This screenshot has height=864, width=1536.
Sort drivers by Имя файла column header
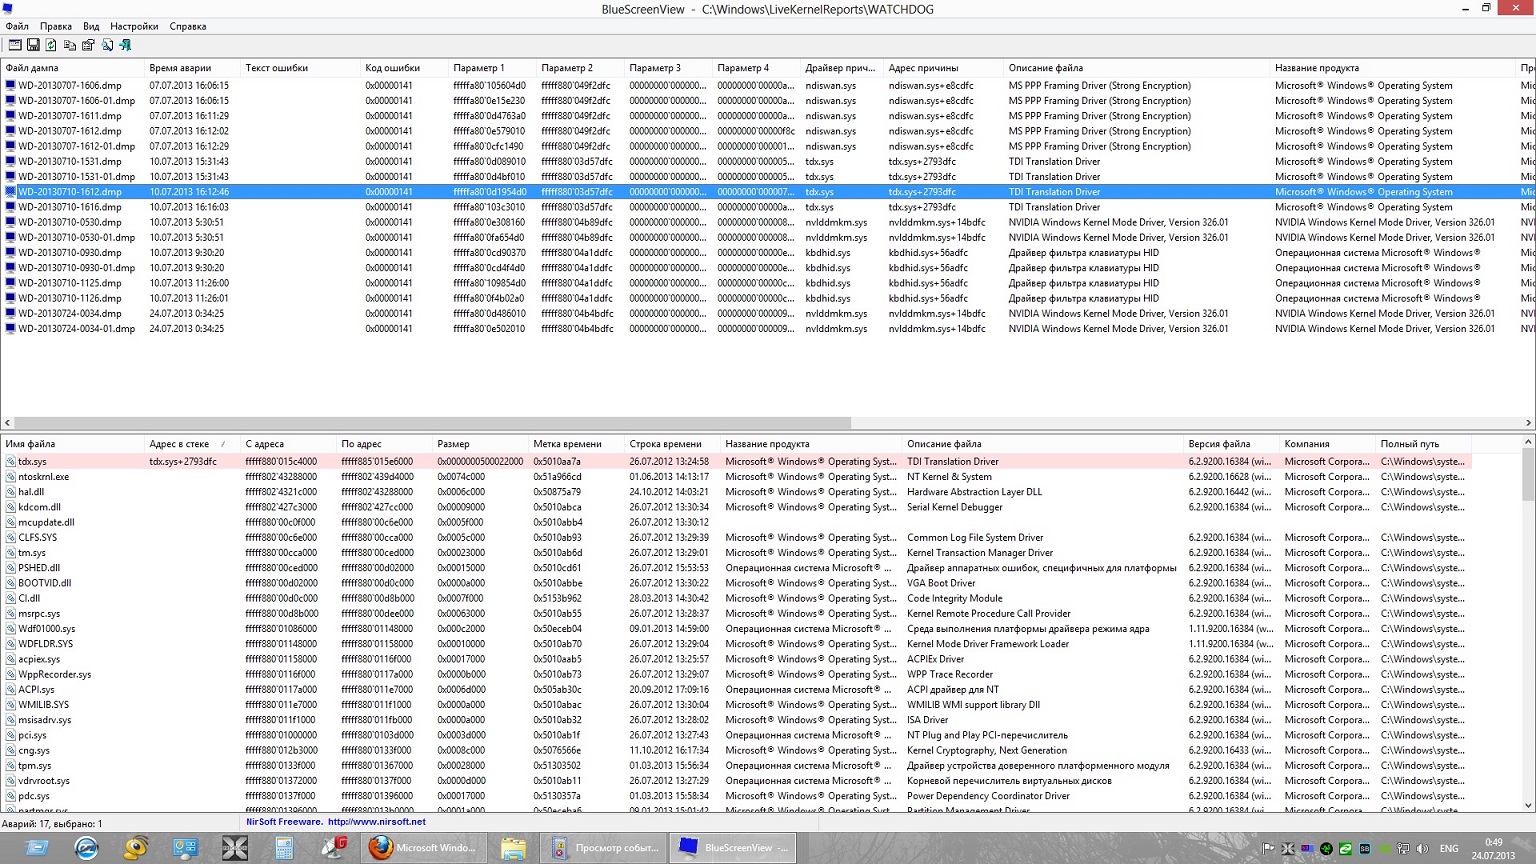coord(72,444)
